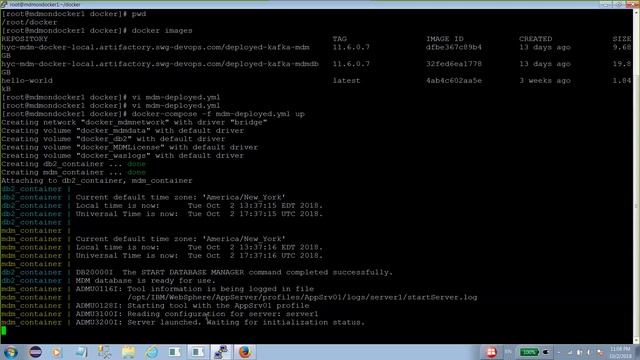Open the taskbar clock and date
Screen dimensions: 640x360
coord(620,353)
